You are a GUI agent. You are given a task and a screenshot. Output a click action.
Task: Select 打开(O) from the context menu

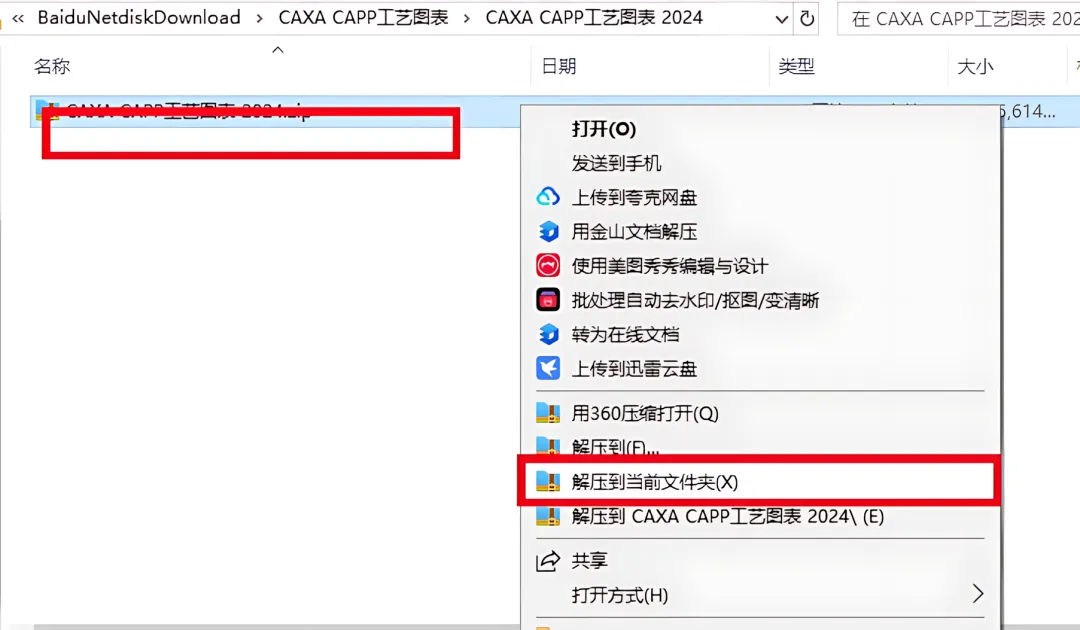point(603,129)
